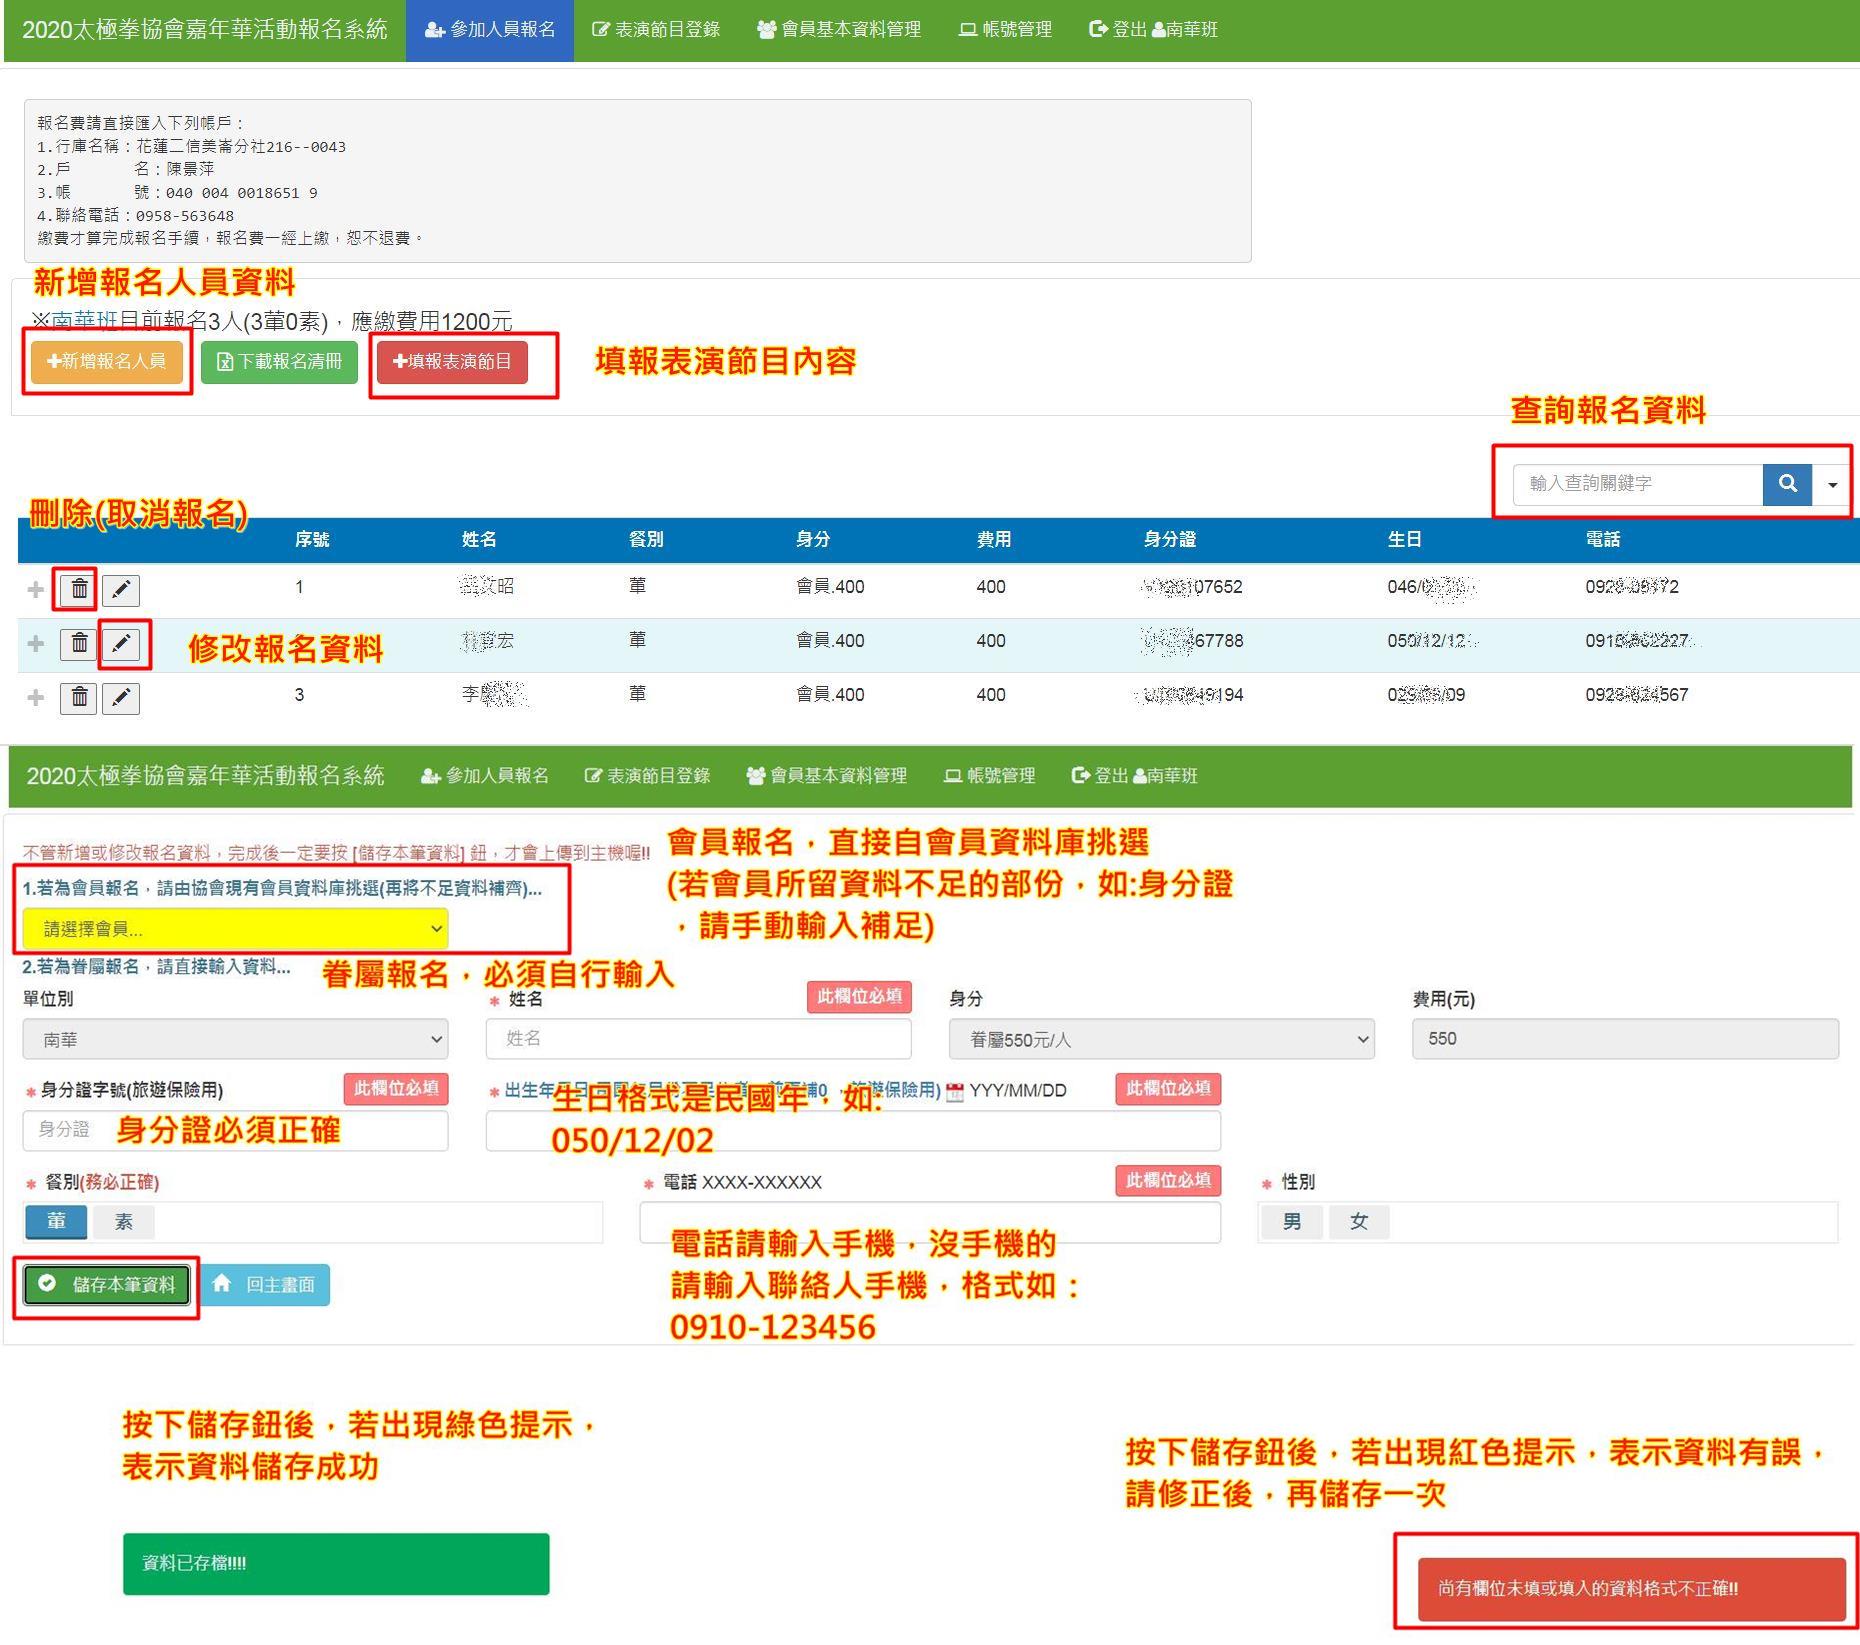Click the pencil edit icon in row 1
This screenshot has width=1860, height=1645.
pos(121,590)
